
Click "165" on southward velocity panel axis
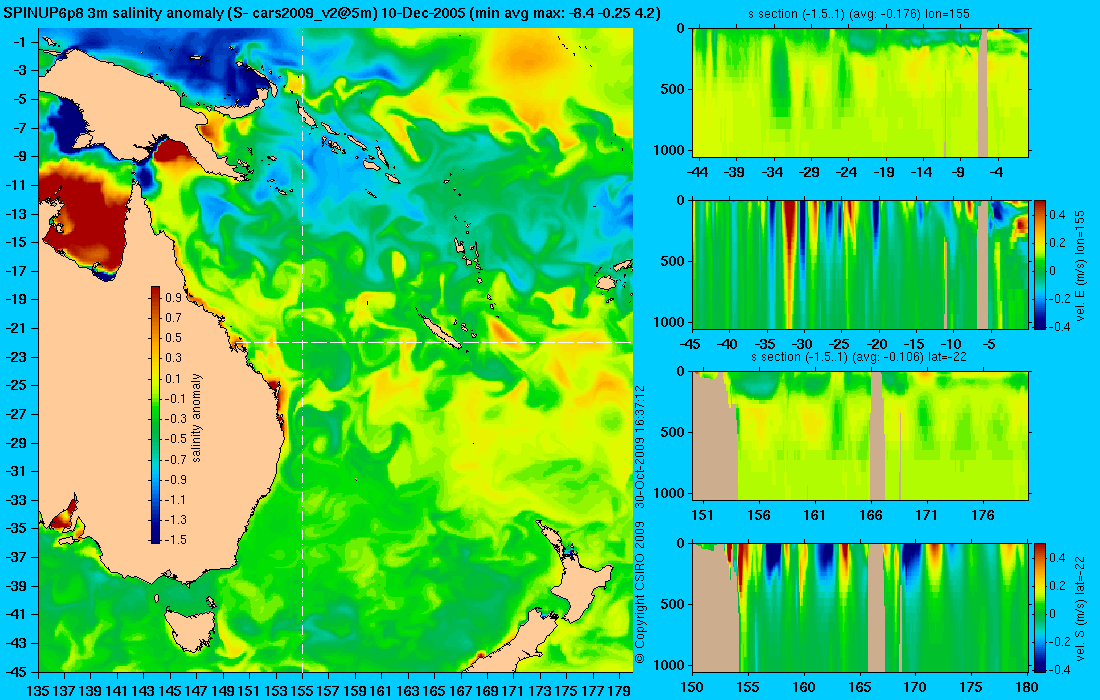(859, 687)
